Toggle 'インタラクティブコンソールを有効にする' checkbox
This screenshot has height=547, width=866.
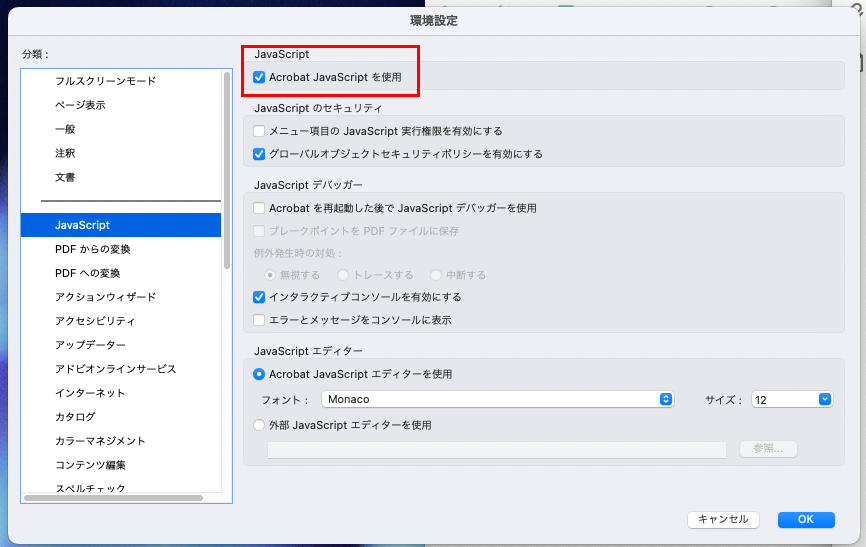(x=260, y=297)
